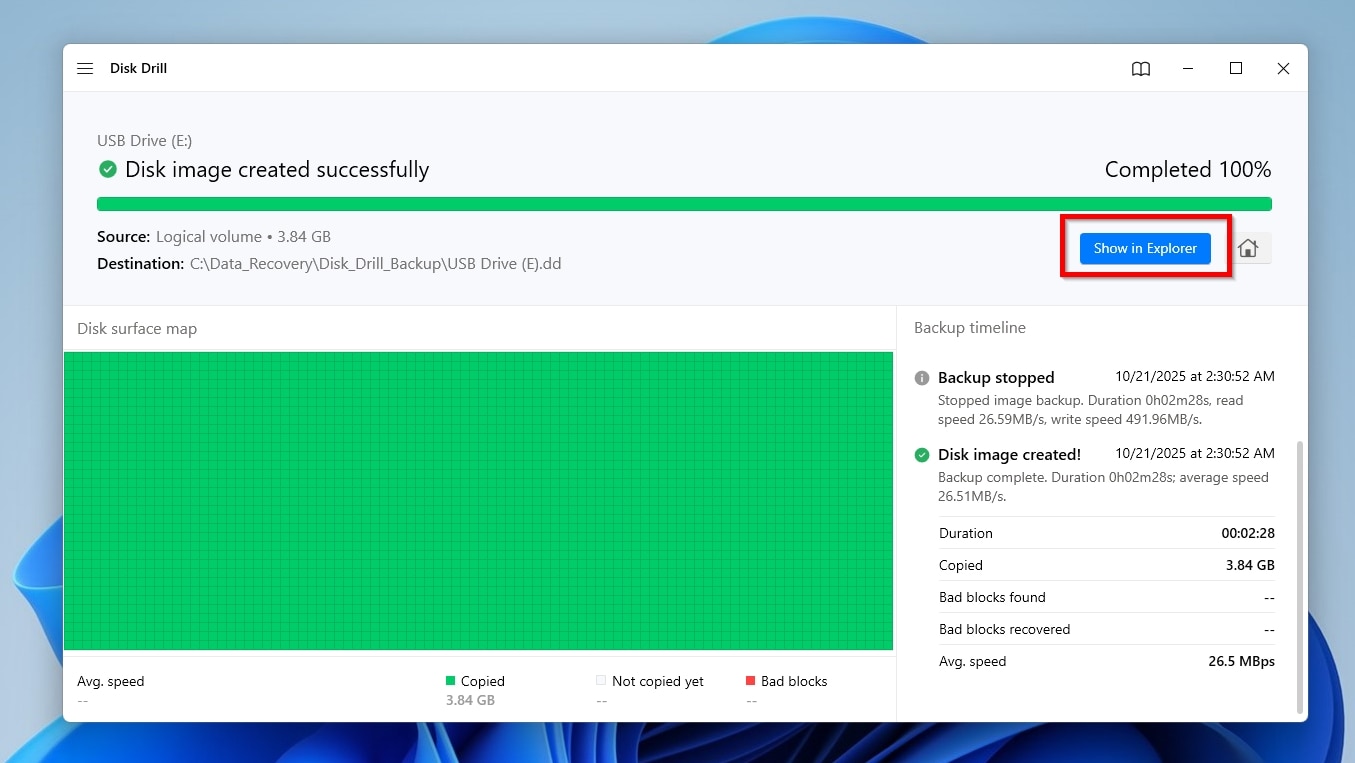The image size is (1355, 763).
Task: Click the home icon beside Show in Explorer
Action: (1248, 247)
